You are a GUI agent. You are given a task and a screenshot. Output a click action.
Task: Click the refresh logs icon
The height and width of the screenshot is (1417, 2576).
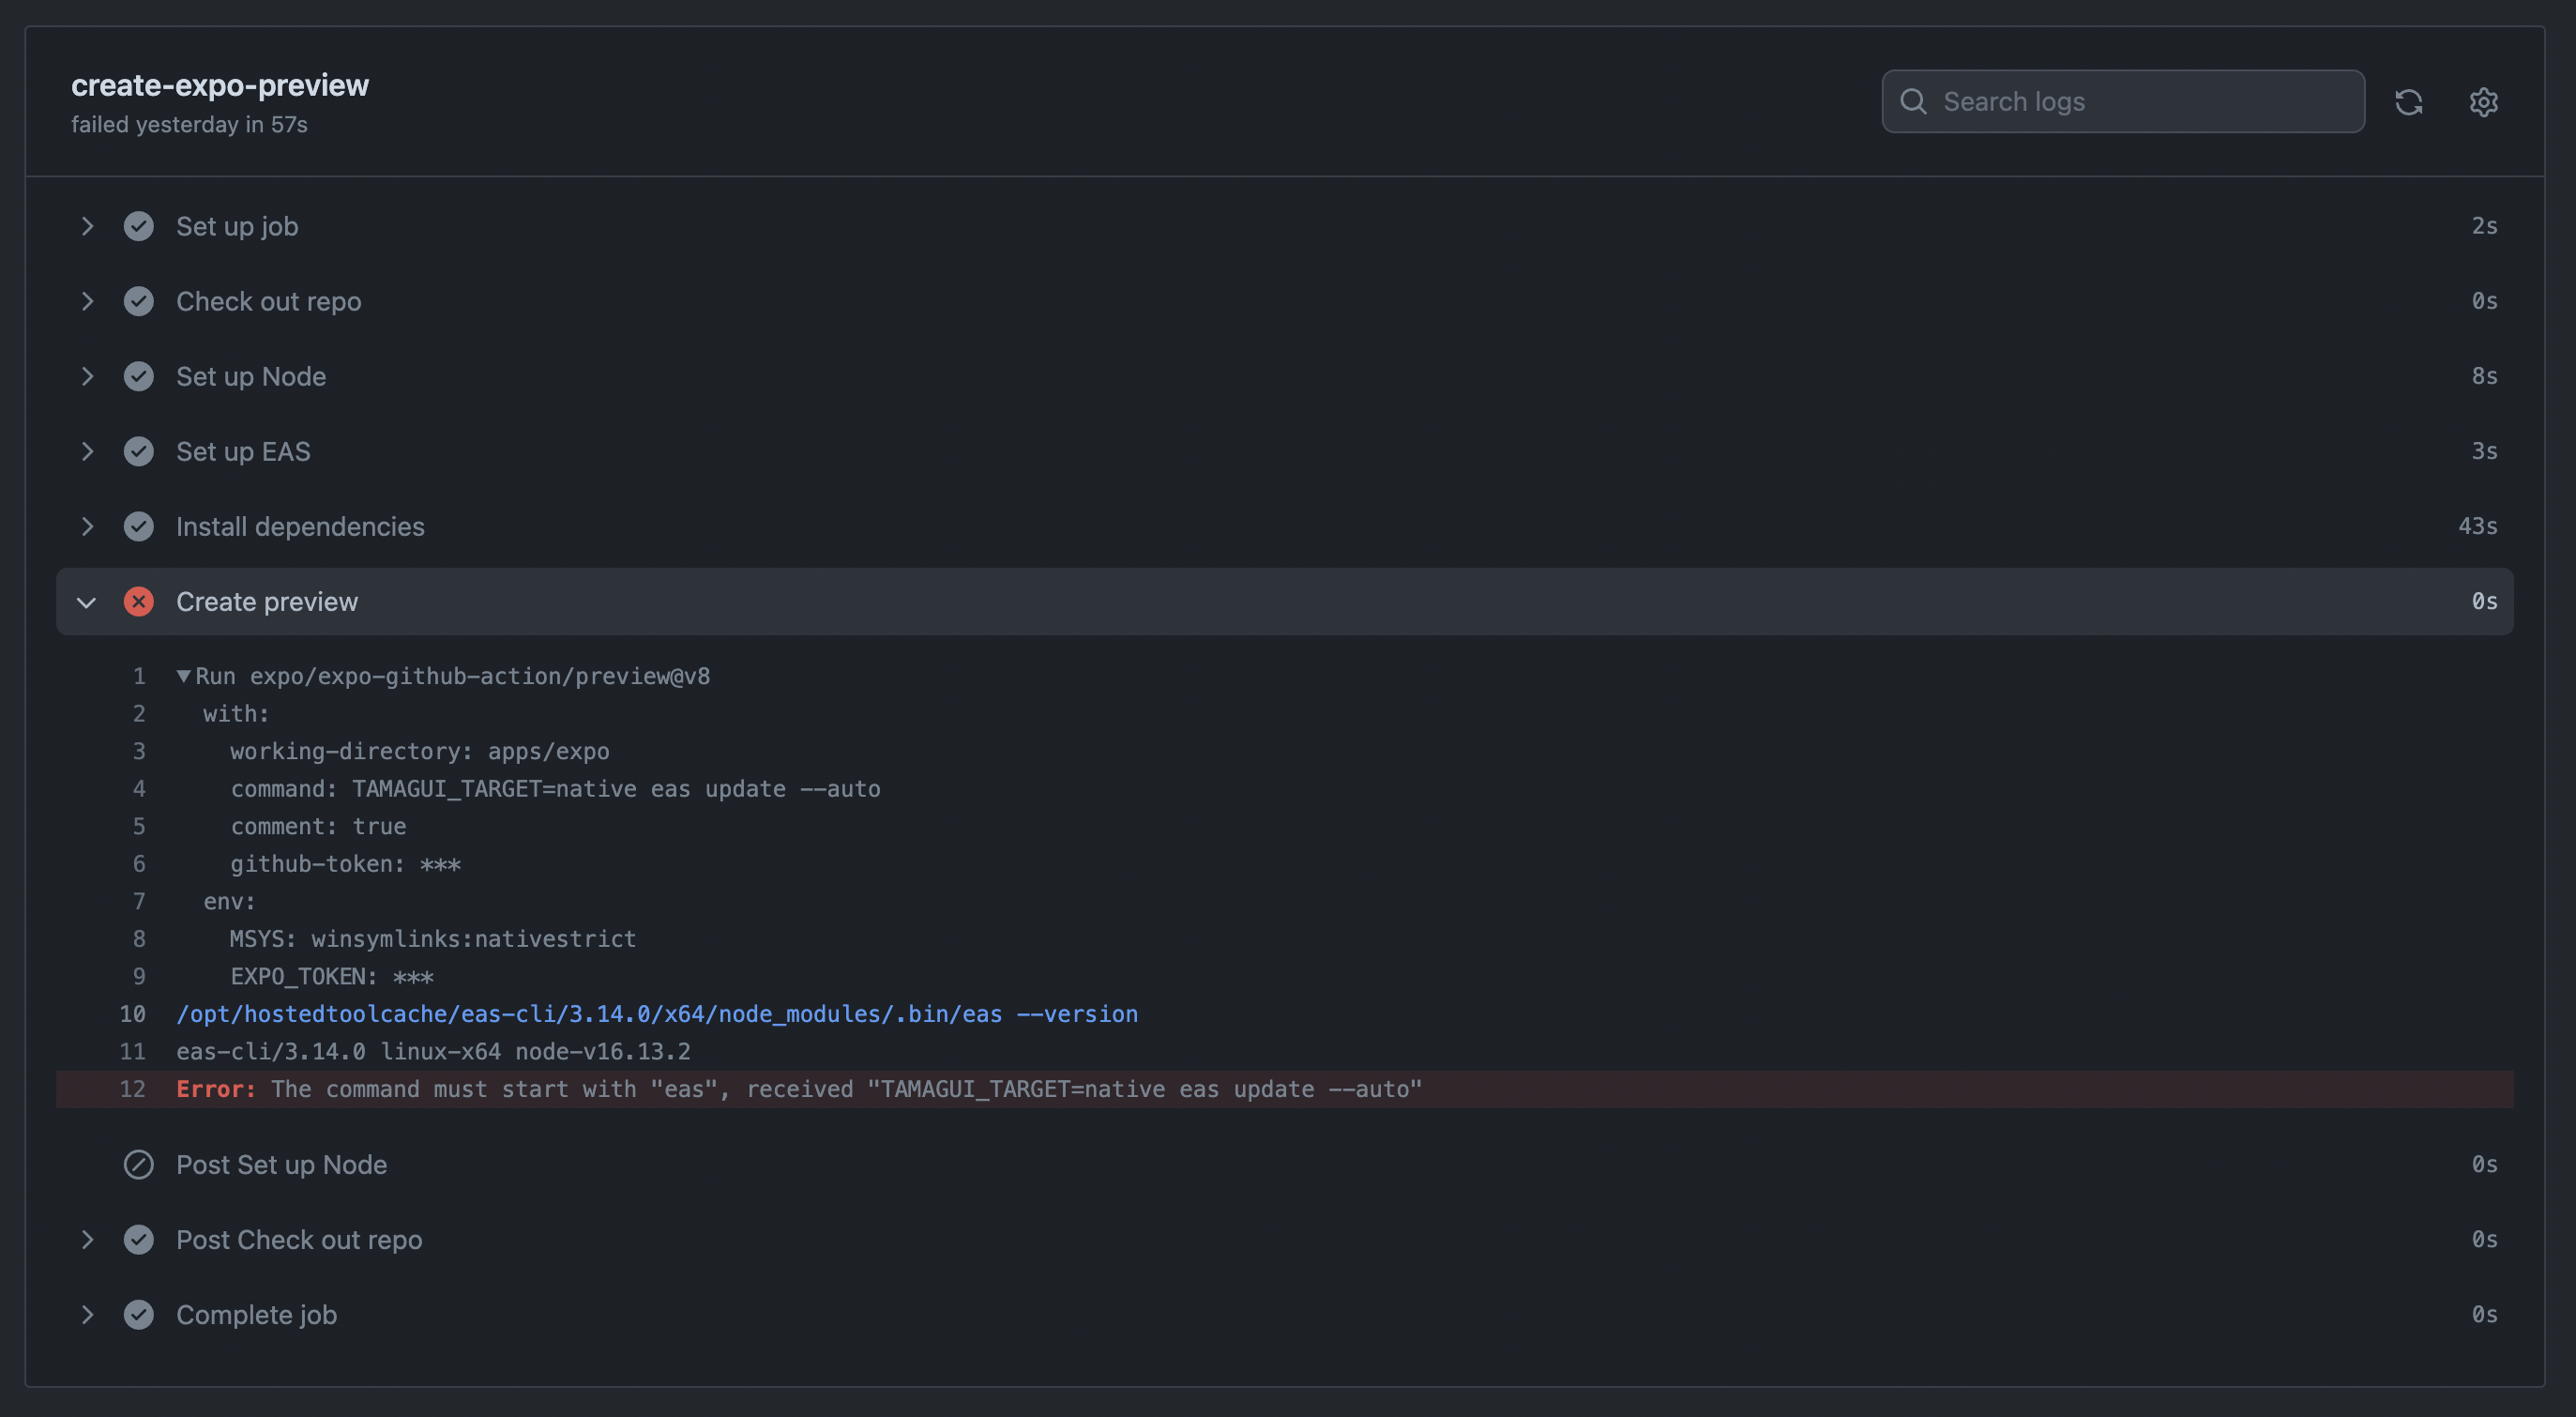click(x=2409, y=101)
